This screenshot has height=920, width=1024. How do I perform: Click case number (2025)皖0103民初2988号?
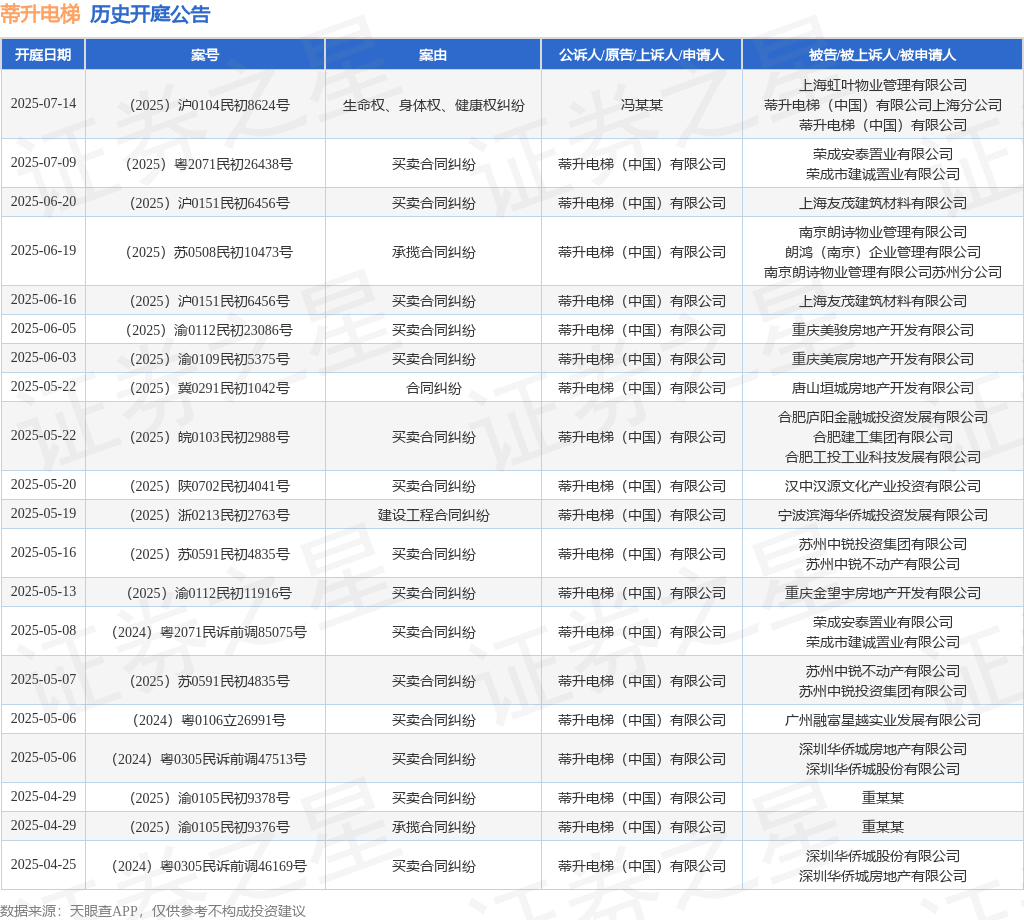[210, 437]
